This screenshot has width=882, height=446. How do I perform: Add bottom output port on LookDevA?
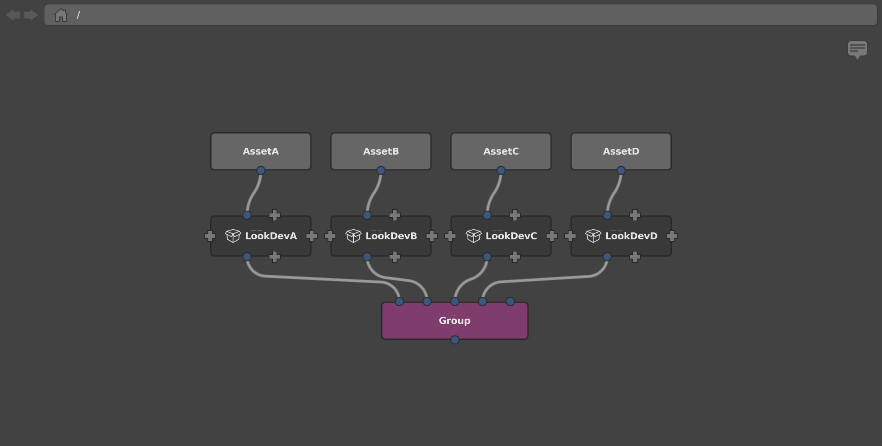(x=274, y=257)
